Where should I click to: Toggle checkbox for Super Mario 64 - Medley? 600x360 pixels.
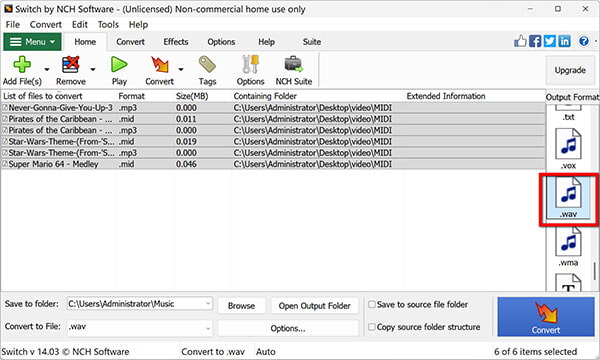click(x=5, y=164)
